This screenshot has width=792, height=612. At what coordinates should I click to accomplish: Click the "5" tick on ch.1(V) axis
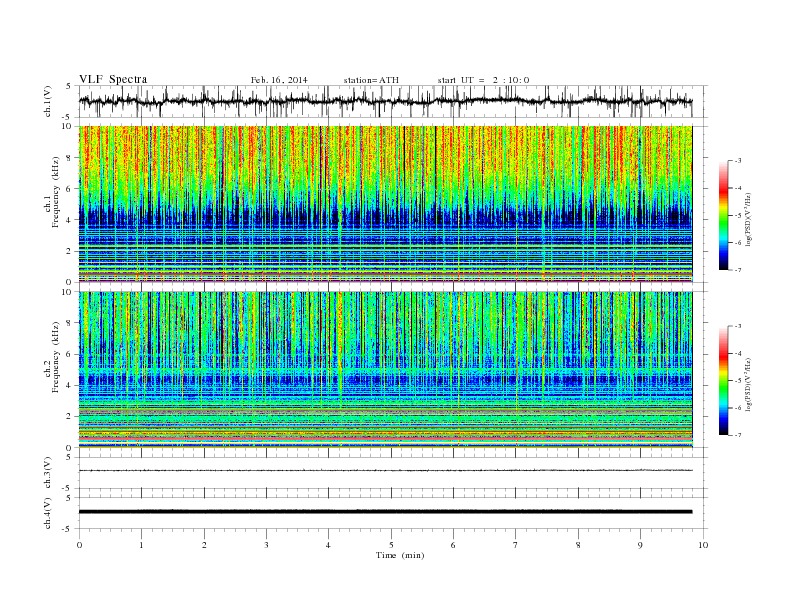[69, 86]
